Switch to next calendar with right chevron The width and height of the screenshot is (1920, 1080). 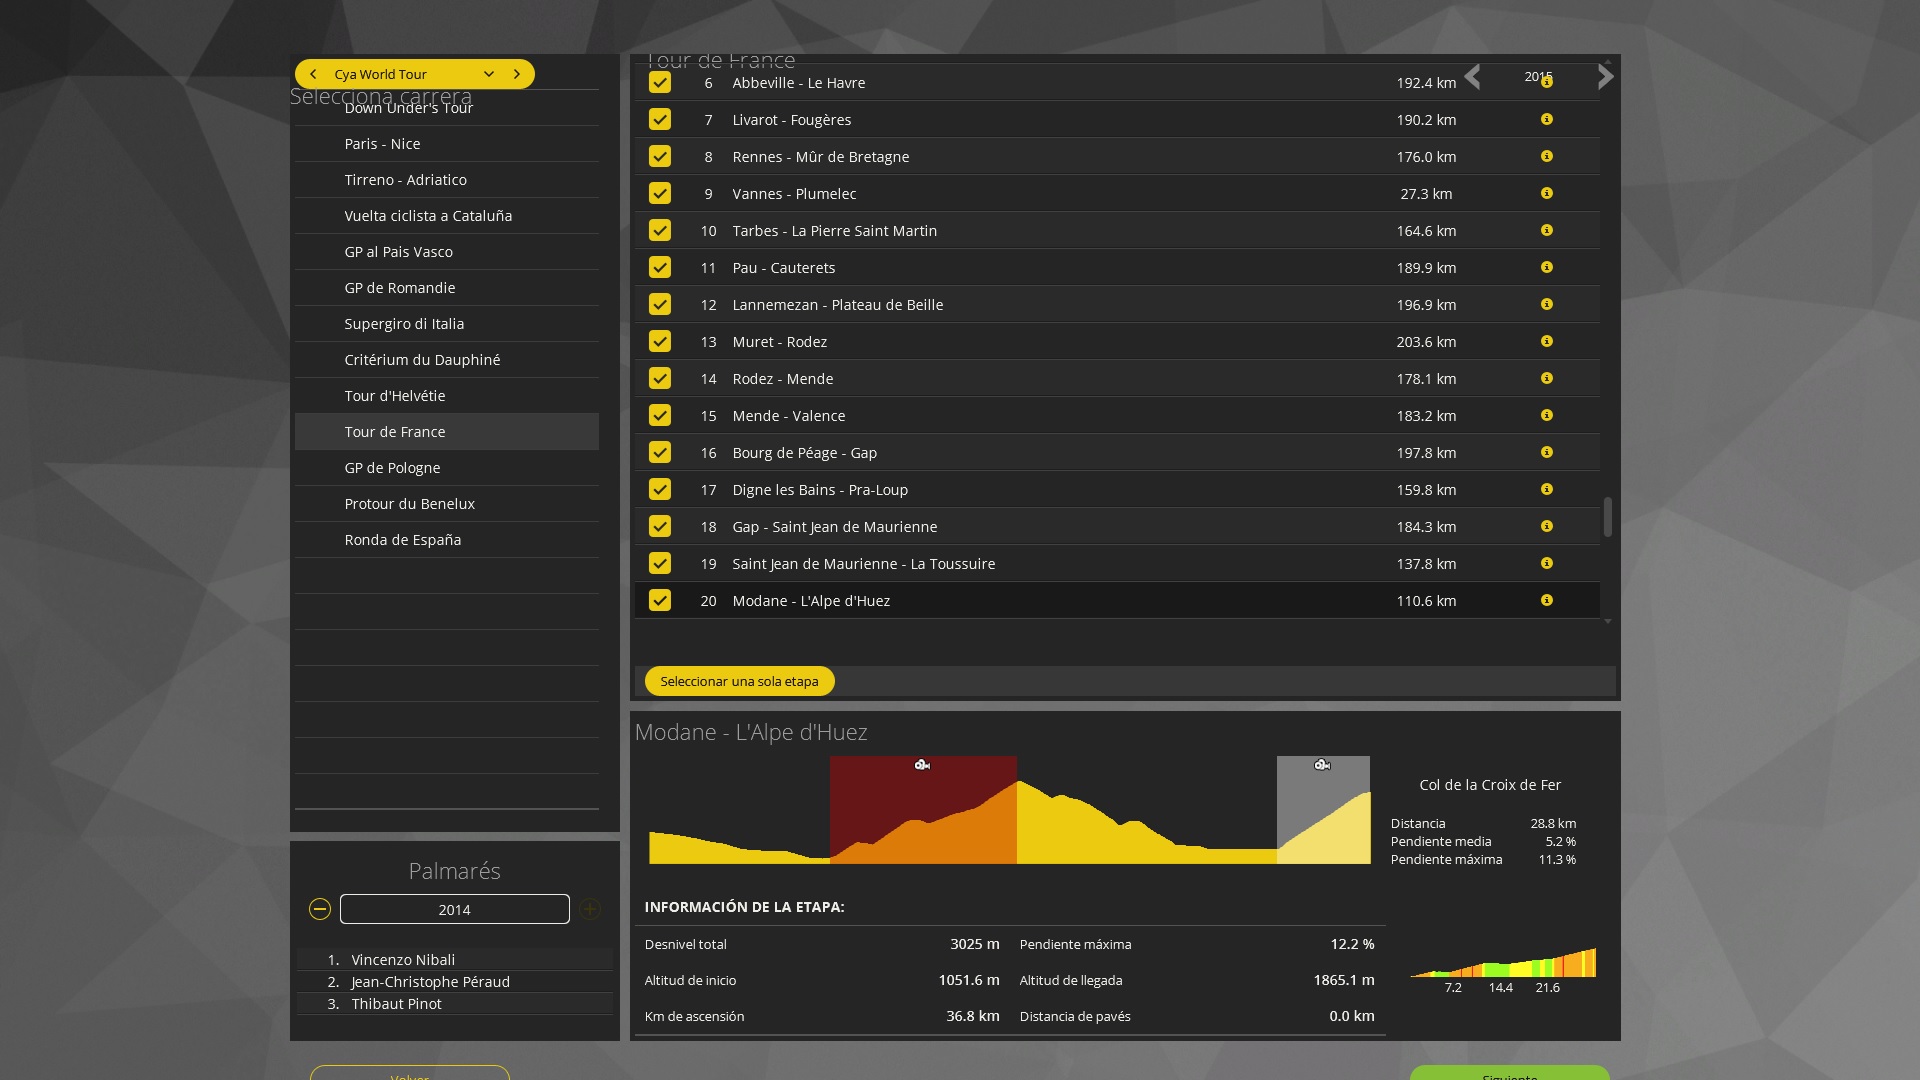[x=517, y=74]
